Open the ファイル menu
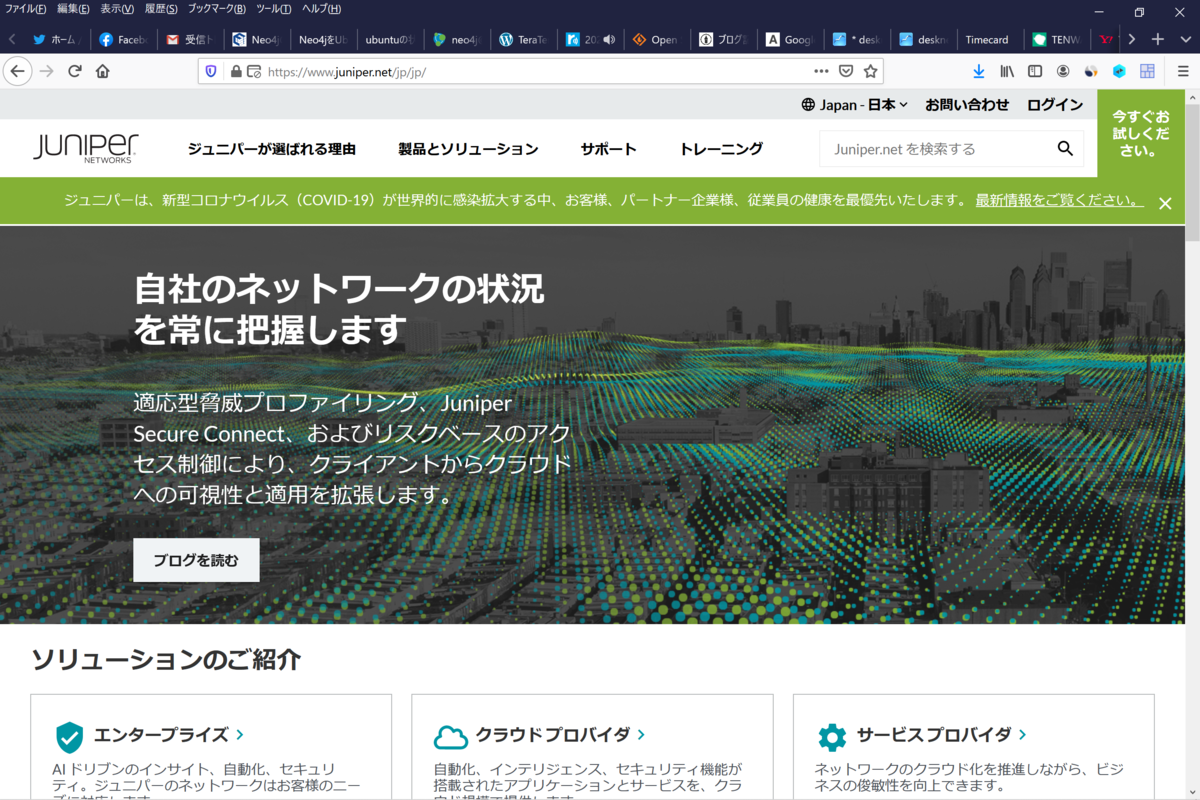This screenshot has width=1200, height=800. click(x=26, y=9)
